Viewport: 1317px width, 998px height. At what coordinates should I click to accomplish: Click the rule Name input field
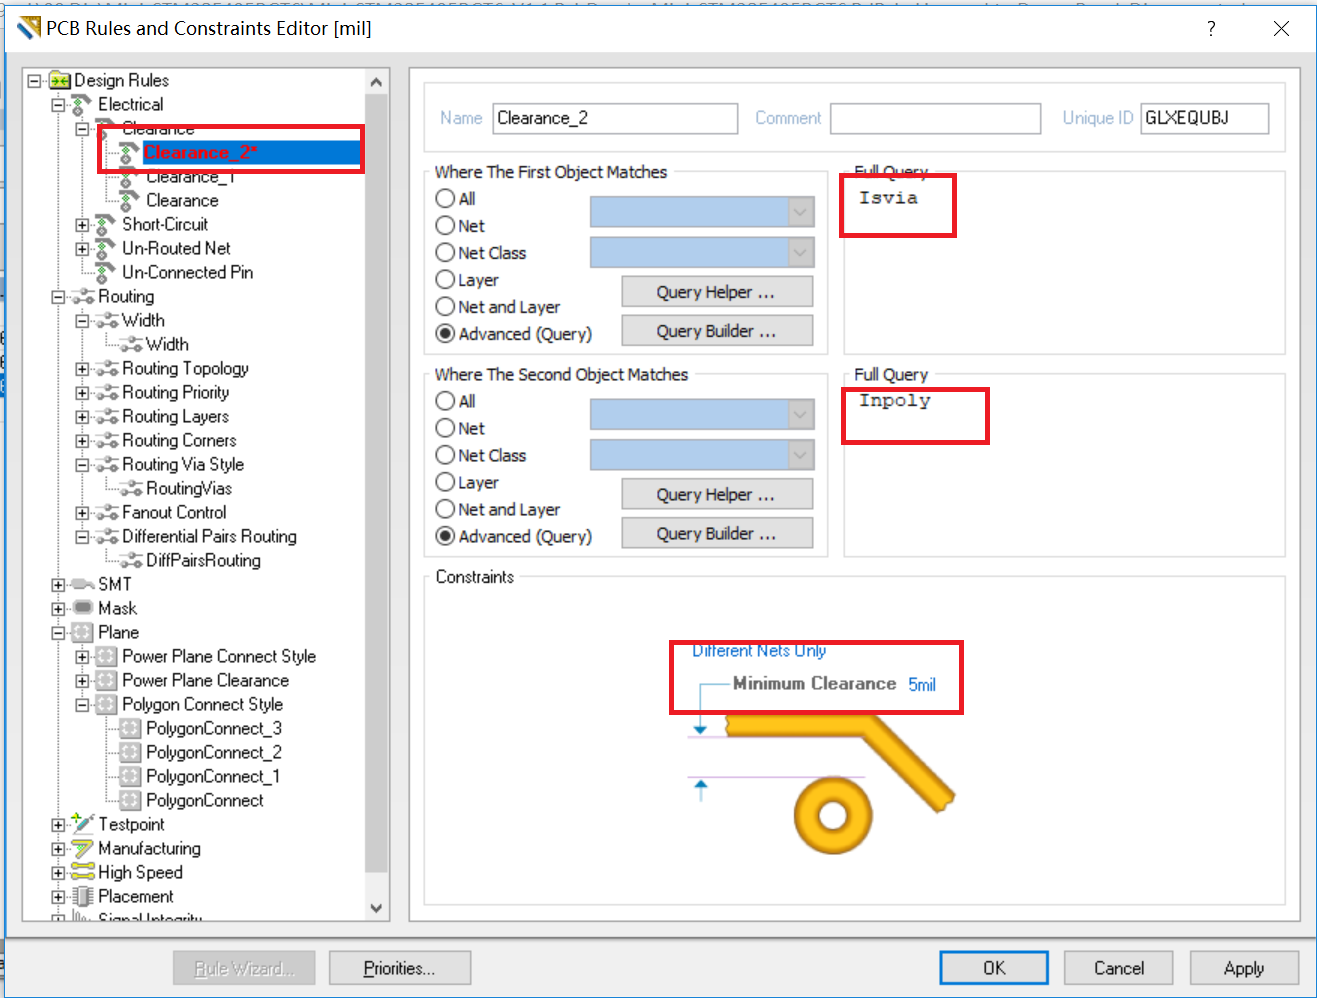pyautogui.click(x=615, y=118)
